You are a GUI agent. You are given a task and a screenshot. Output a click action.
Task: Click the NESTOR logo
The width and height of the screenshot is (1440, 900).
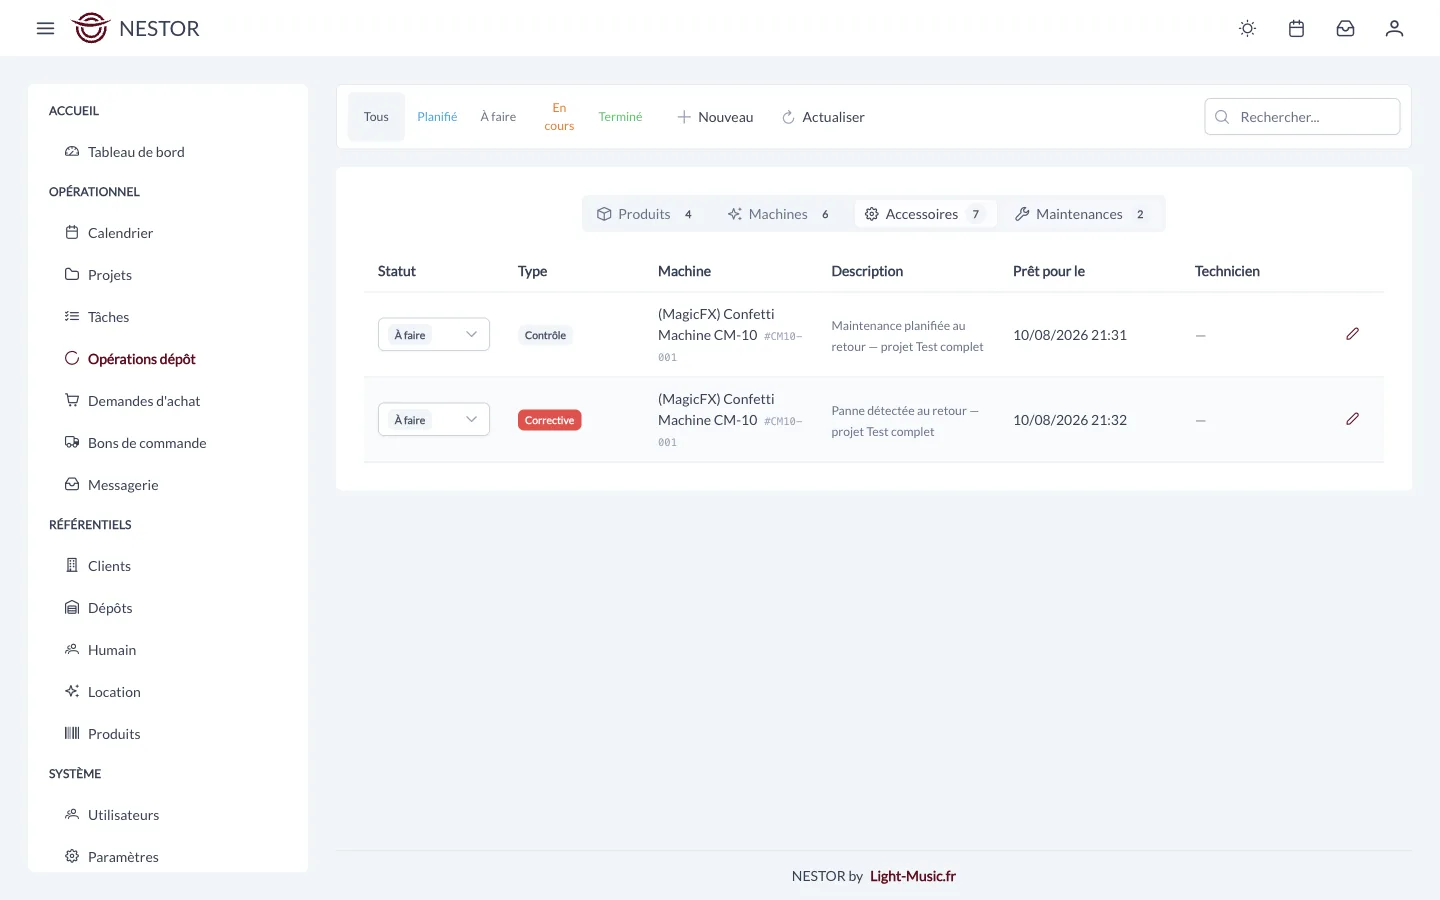click(136, 28)
